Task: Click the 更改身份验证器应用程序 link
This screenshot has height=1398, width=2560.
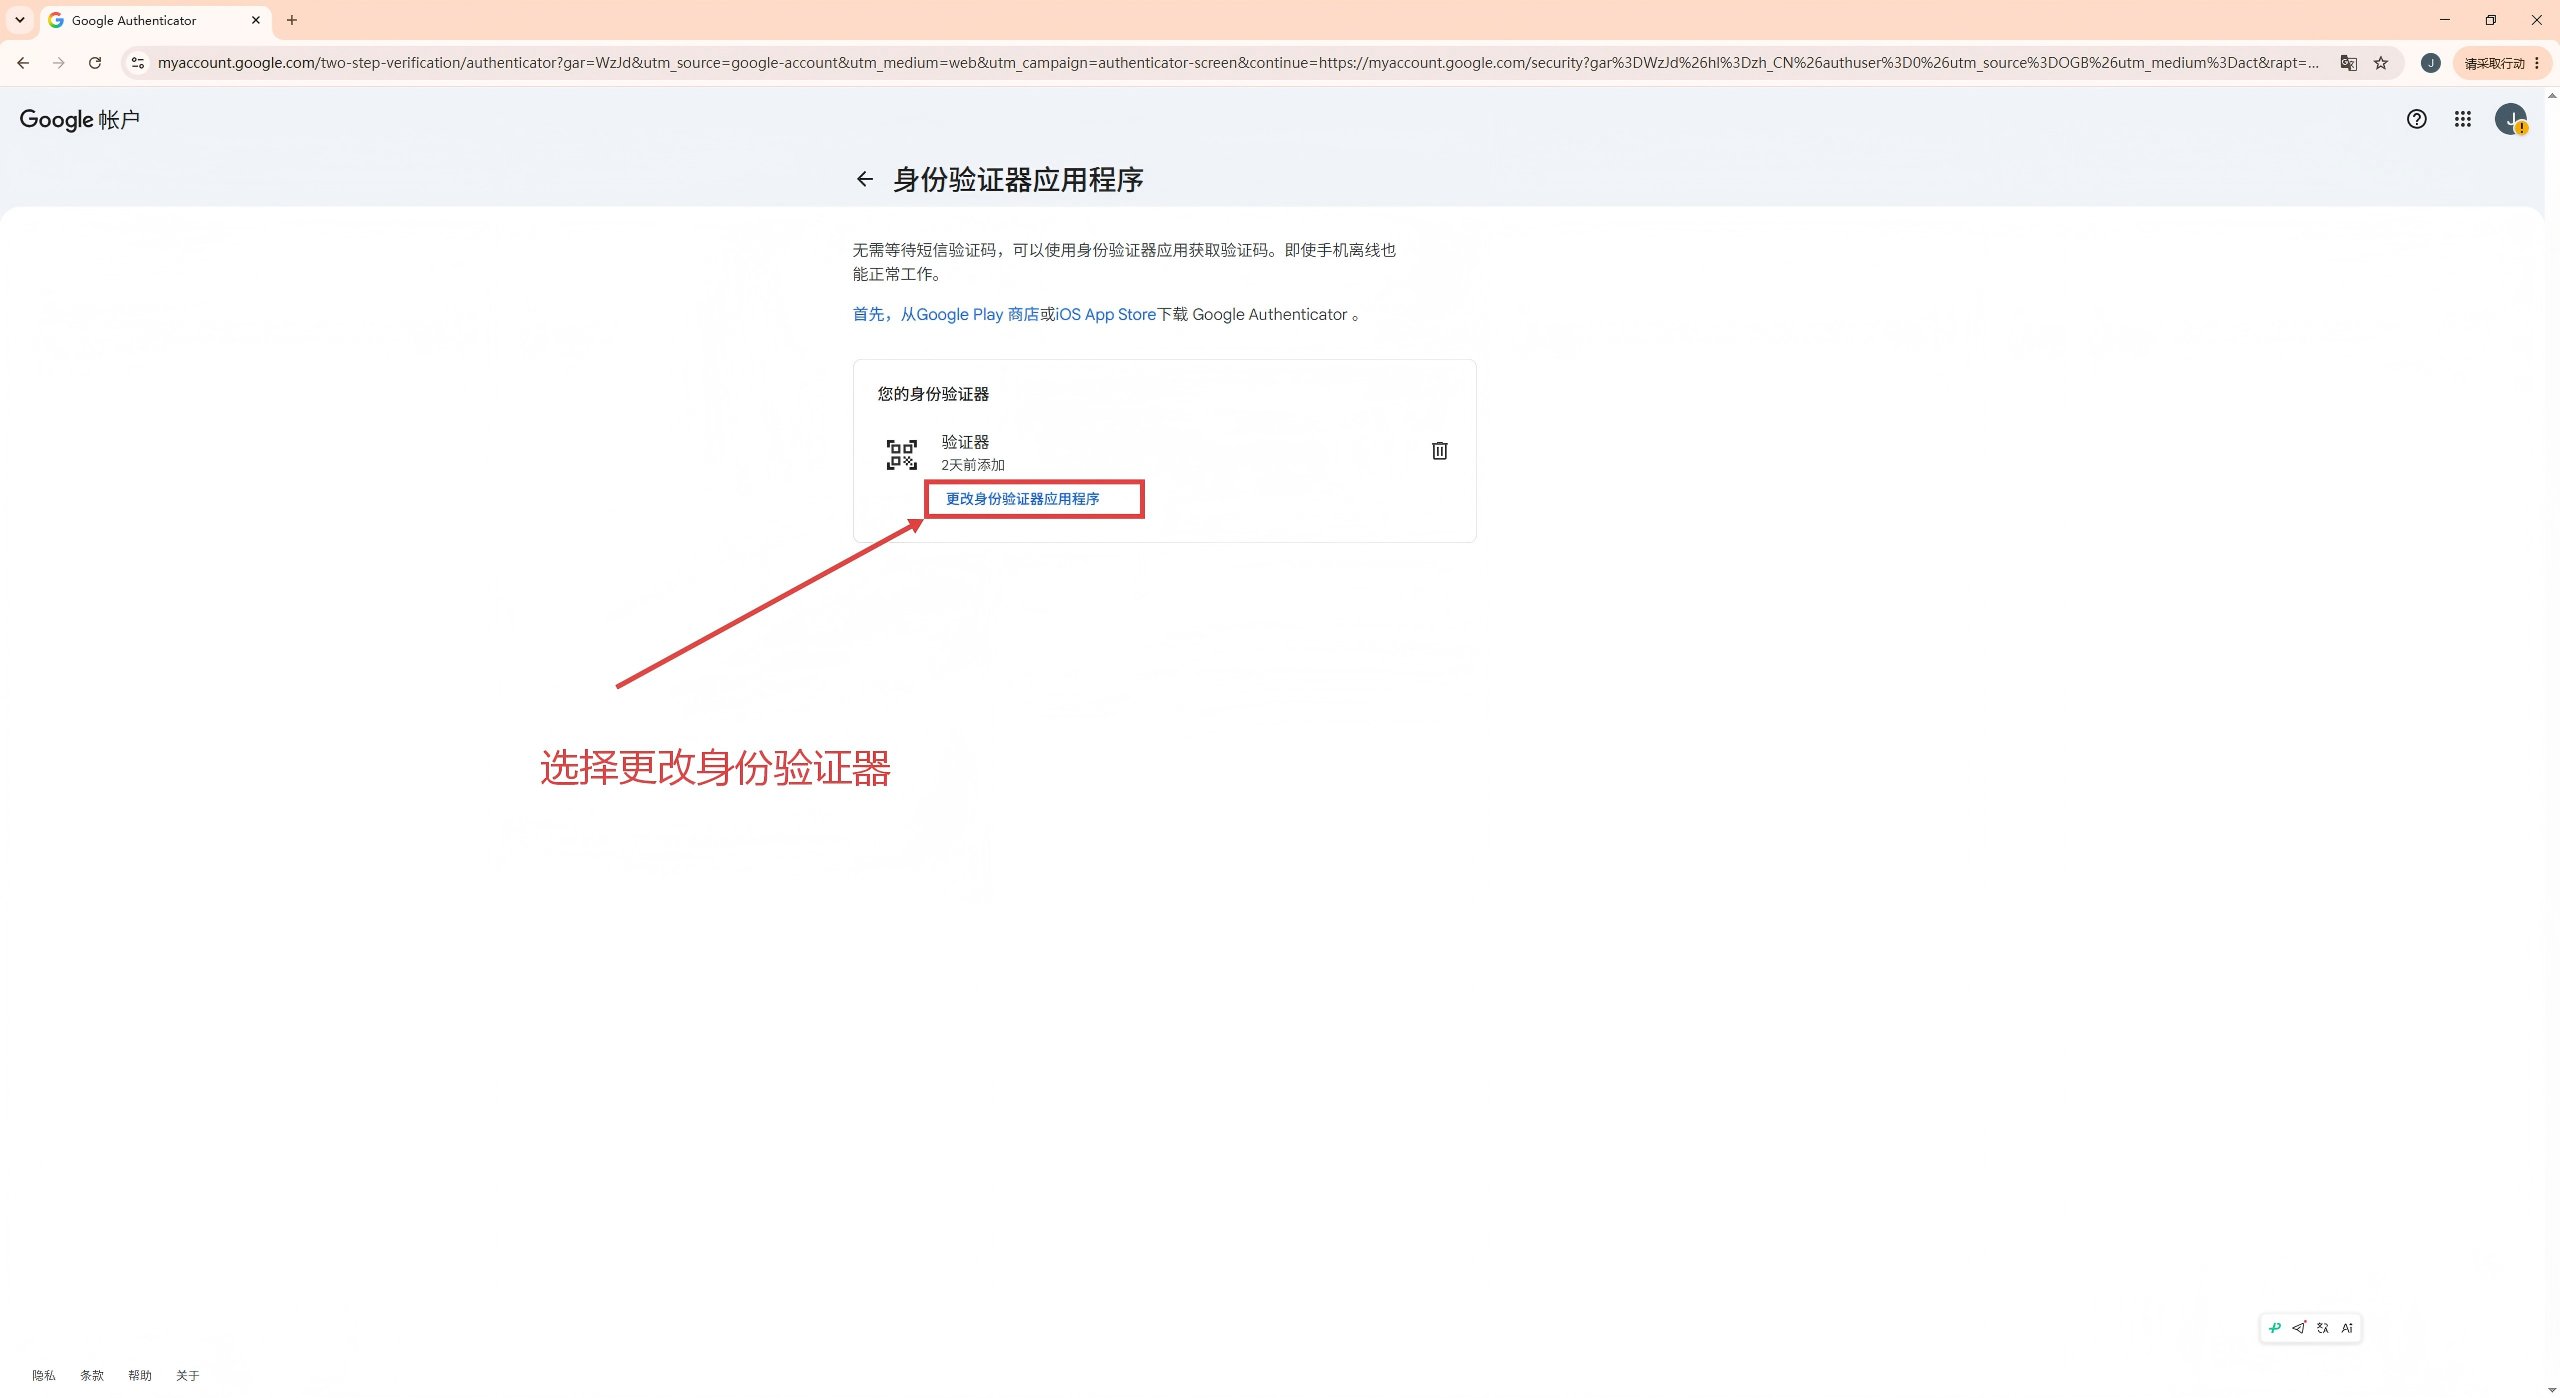Action: tap(1022, 499)
